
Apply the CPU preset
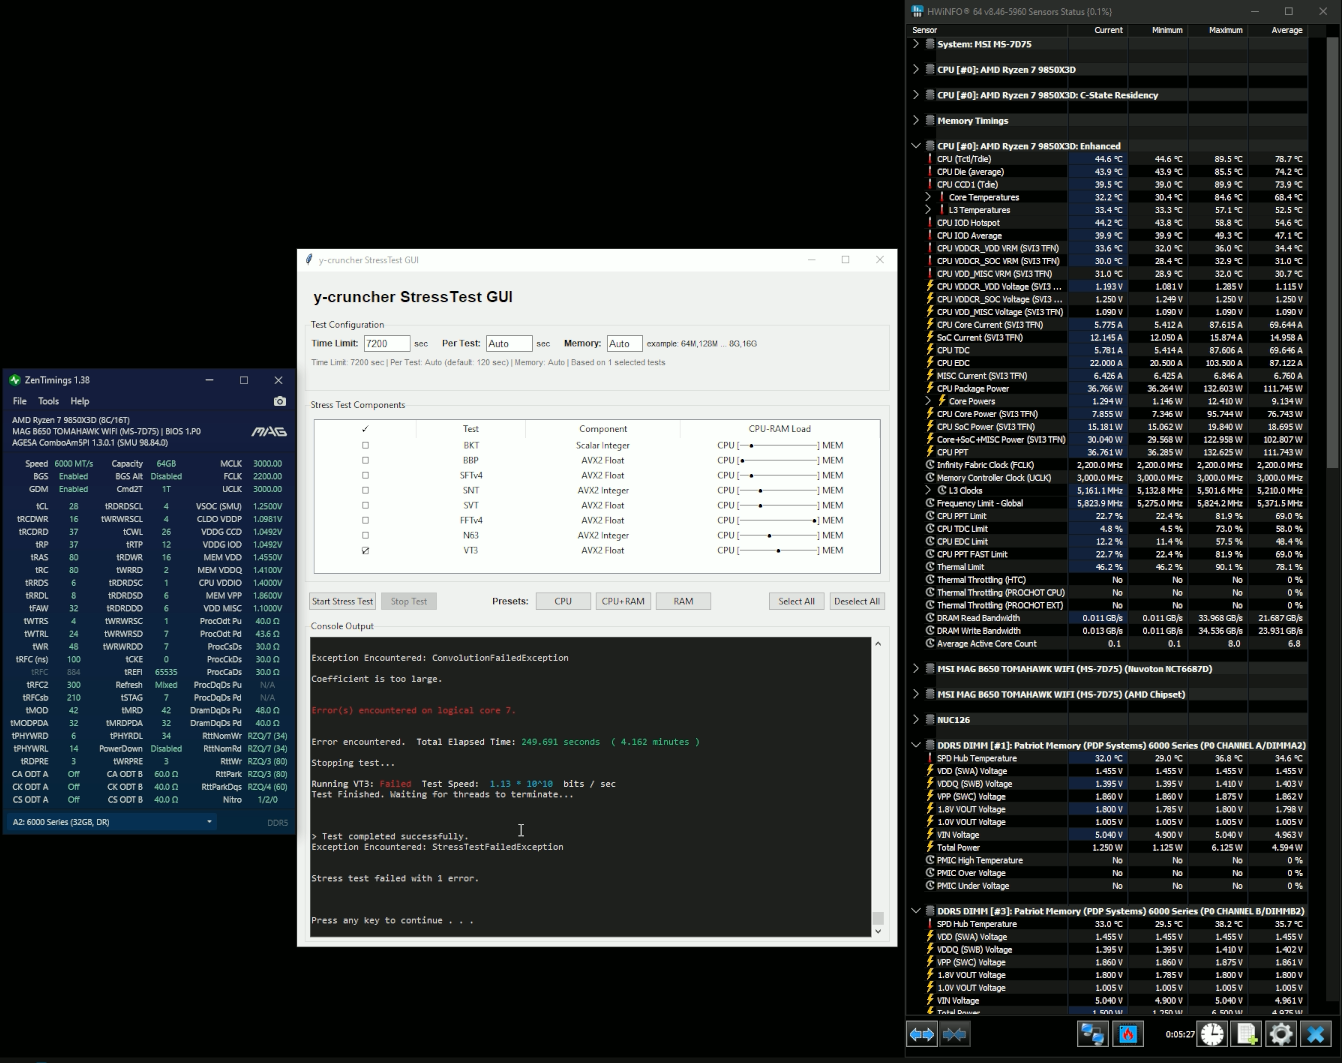pos(563,601)
